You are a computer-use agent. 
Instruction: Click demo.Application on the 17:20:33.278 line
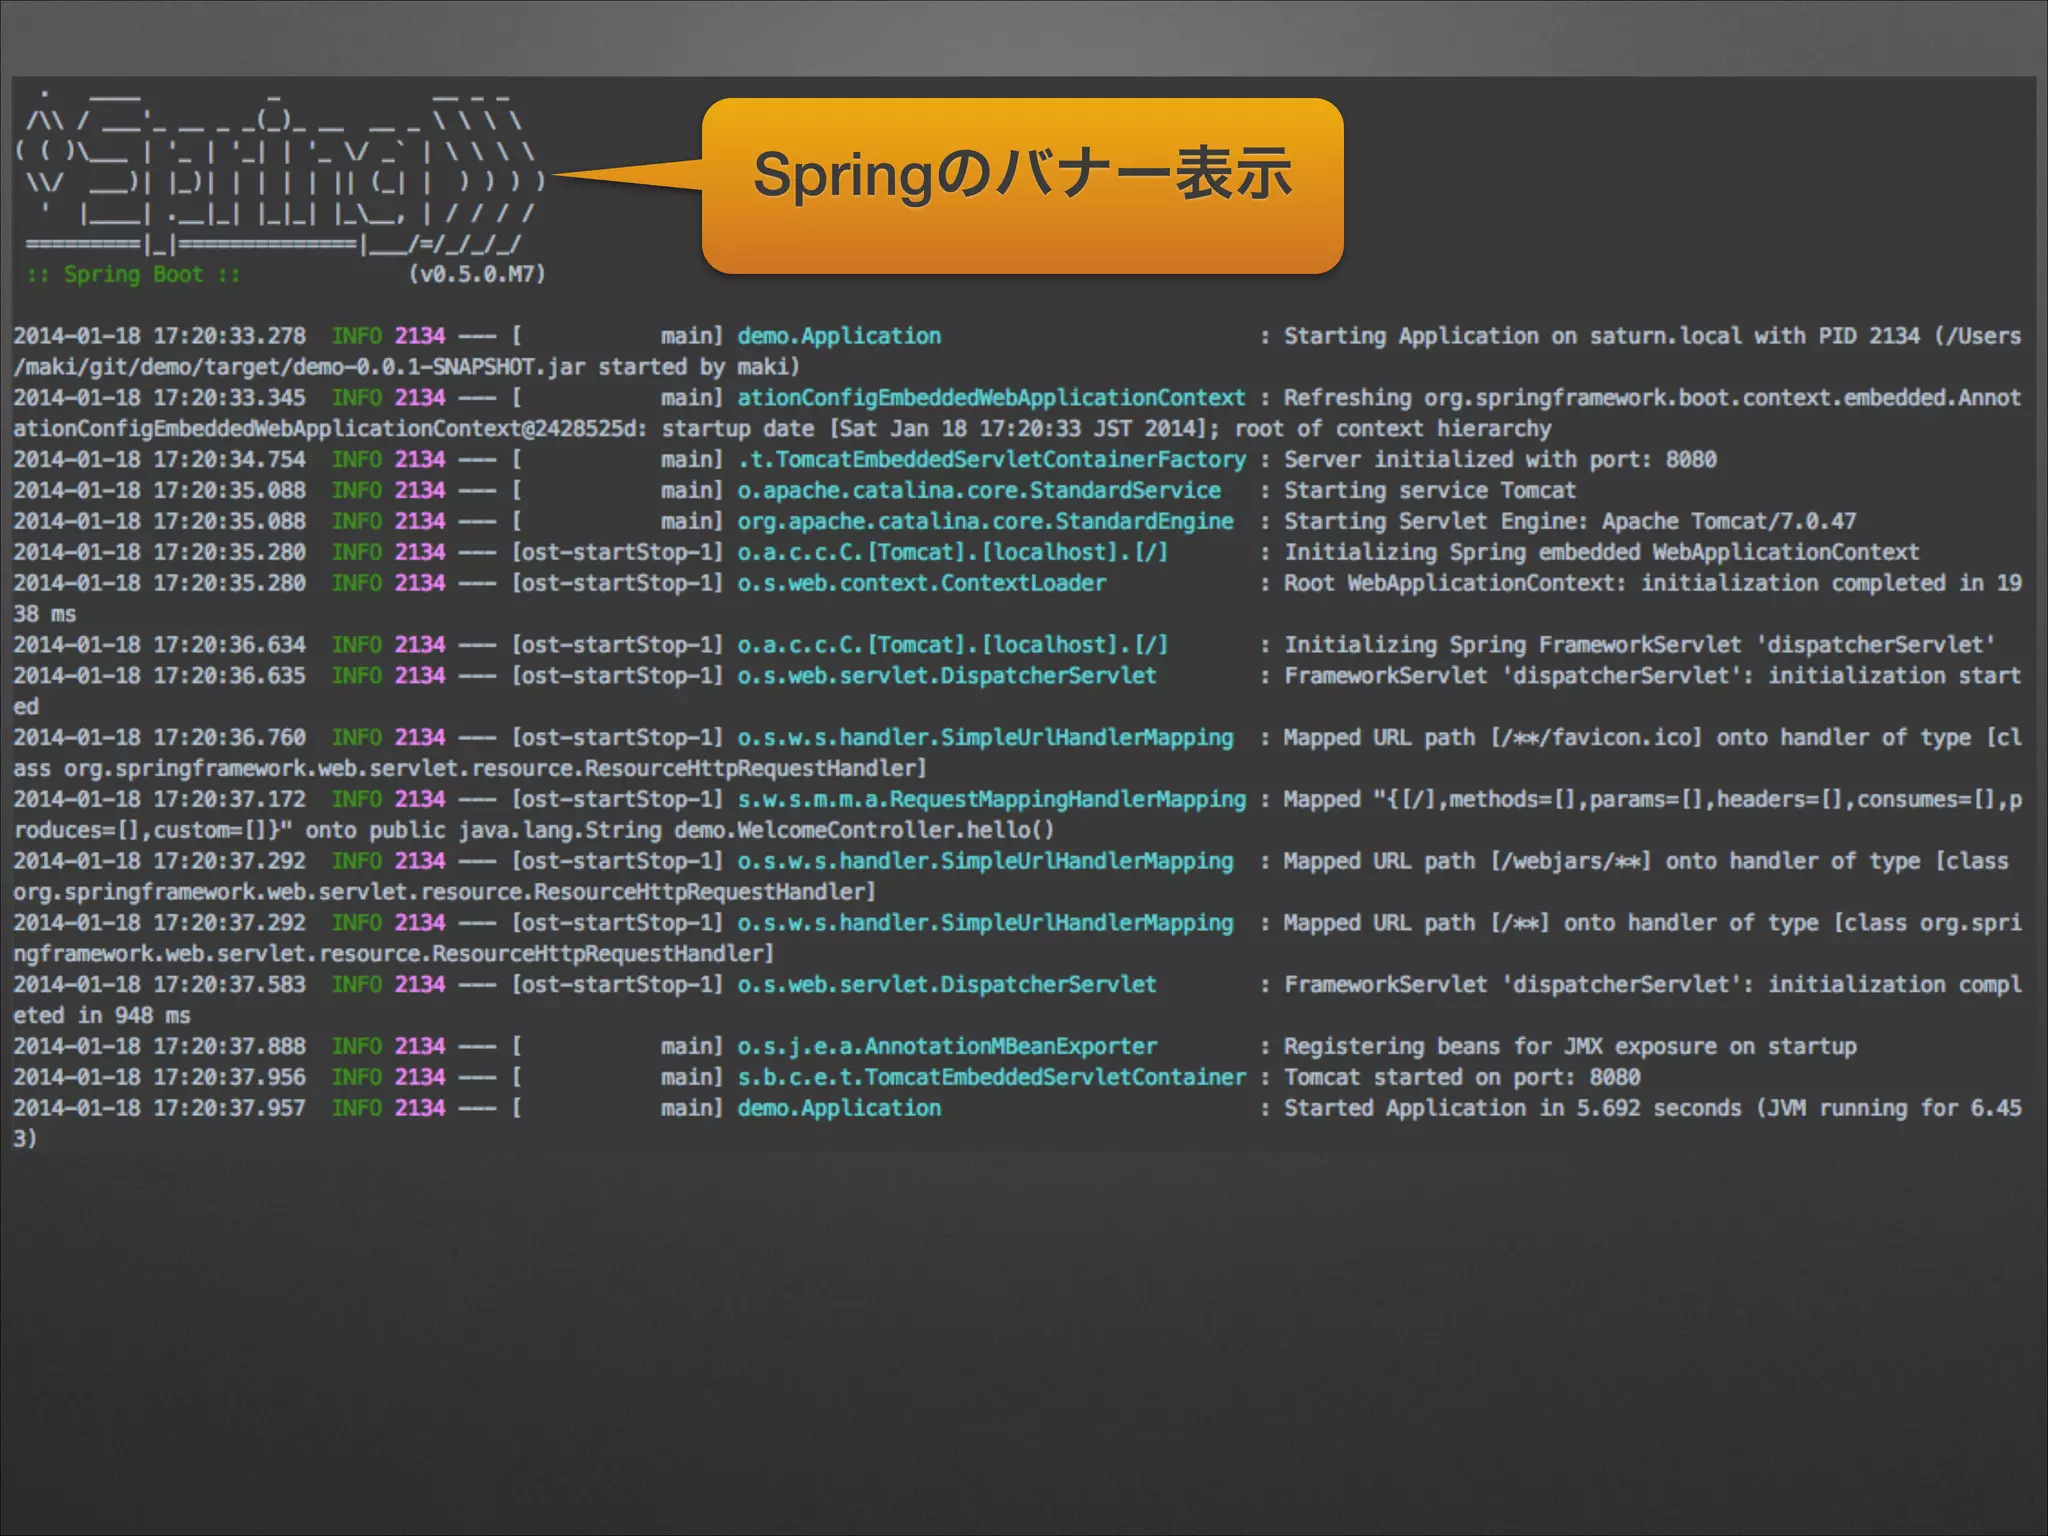tap(839, 336)
